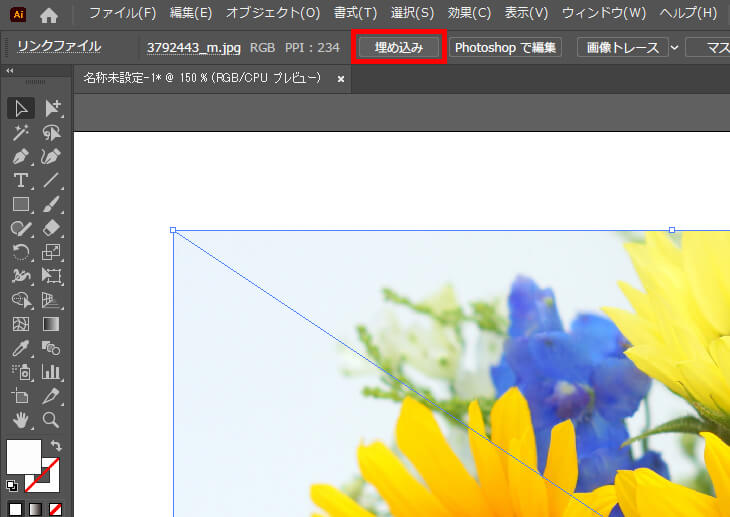Select the Scale tool
The height and width of the screenshot is (517, 730).
tap(52, 252)
